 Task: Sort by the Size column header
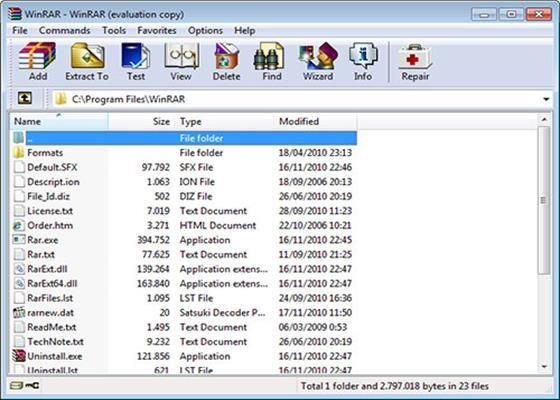pos(141,121)
